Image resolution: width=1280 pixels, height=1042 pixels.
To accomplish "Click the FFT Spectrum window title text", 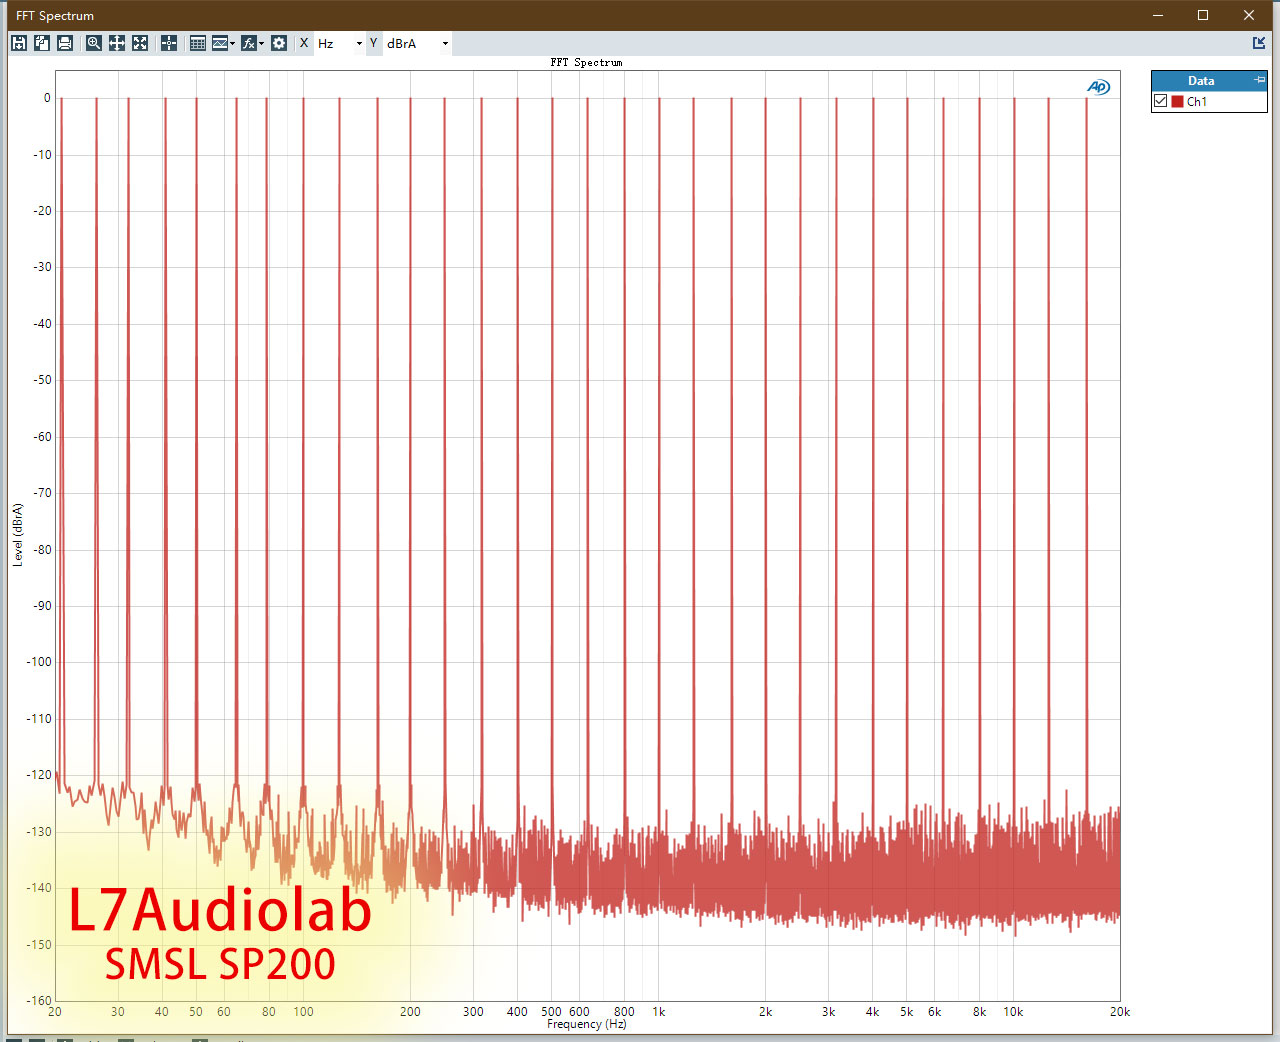I will point(55,15).
